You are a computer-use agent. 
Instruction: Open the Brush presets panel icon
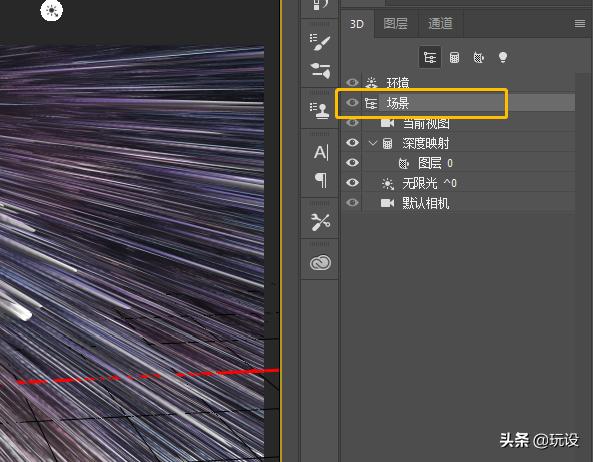pyautogui.click(x=320, y=70)
